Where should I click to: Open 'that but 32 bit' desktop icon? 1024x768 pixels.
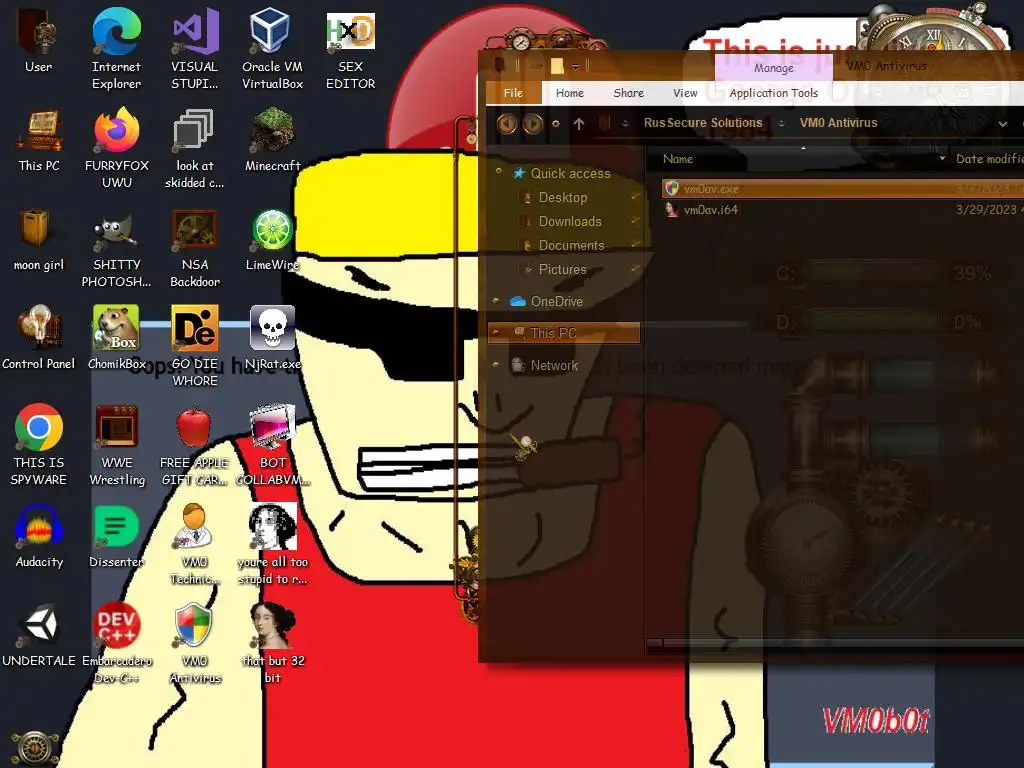pyautogui.click(x=272, y=644)
